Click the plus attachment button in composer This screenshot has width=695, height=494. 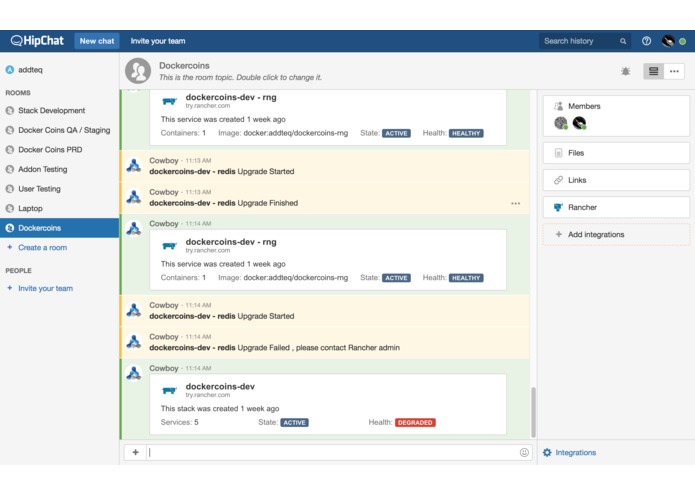pos(136,452)
